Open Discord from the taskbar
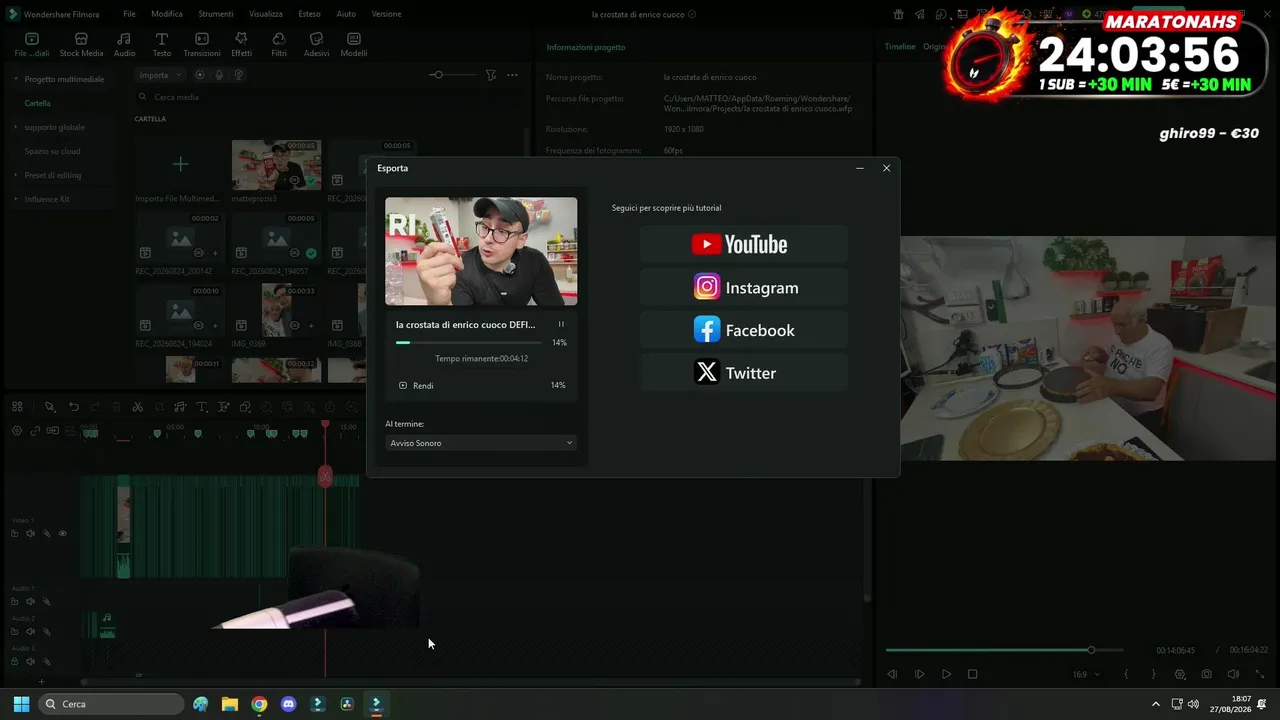 [289, 704]
